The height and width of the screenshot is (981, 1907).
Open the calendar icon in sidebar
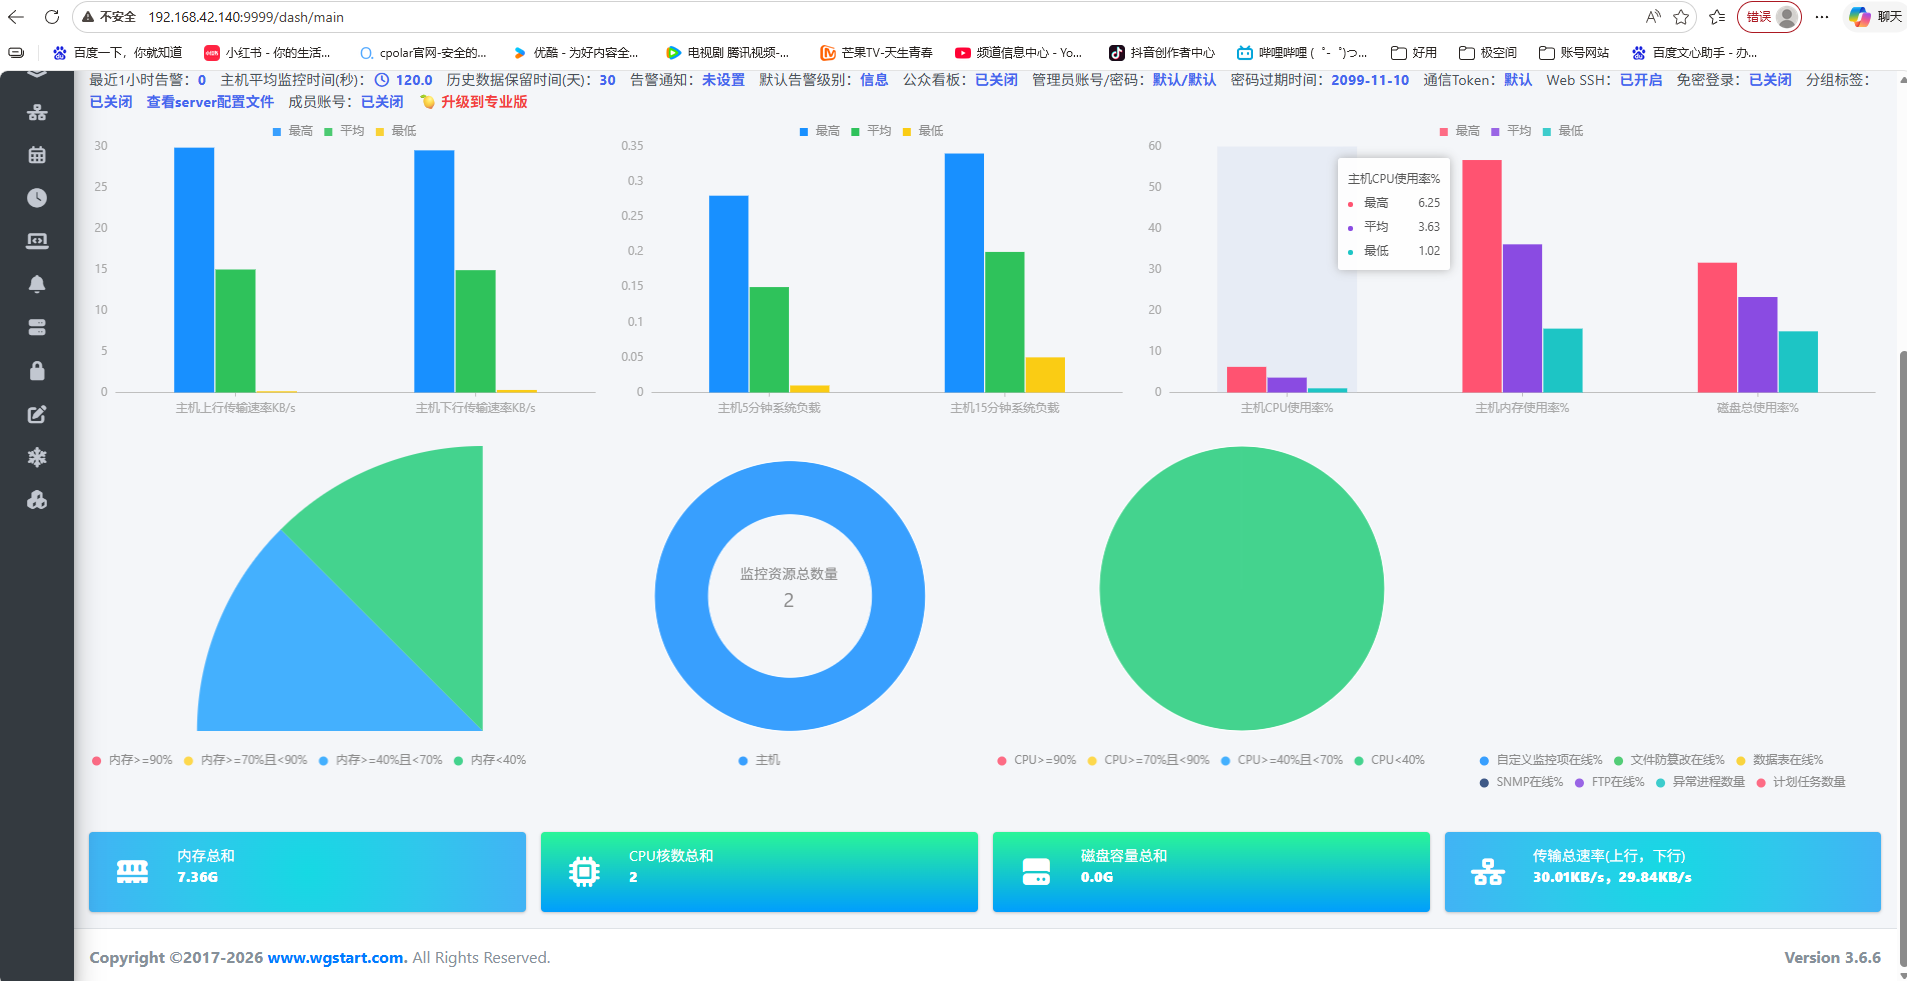click(37, 155)
